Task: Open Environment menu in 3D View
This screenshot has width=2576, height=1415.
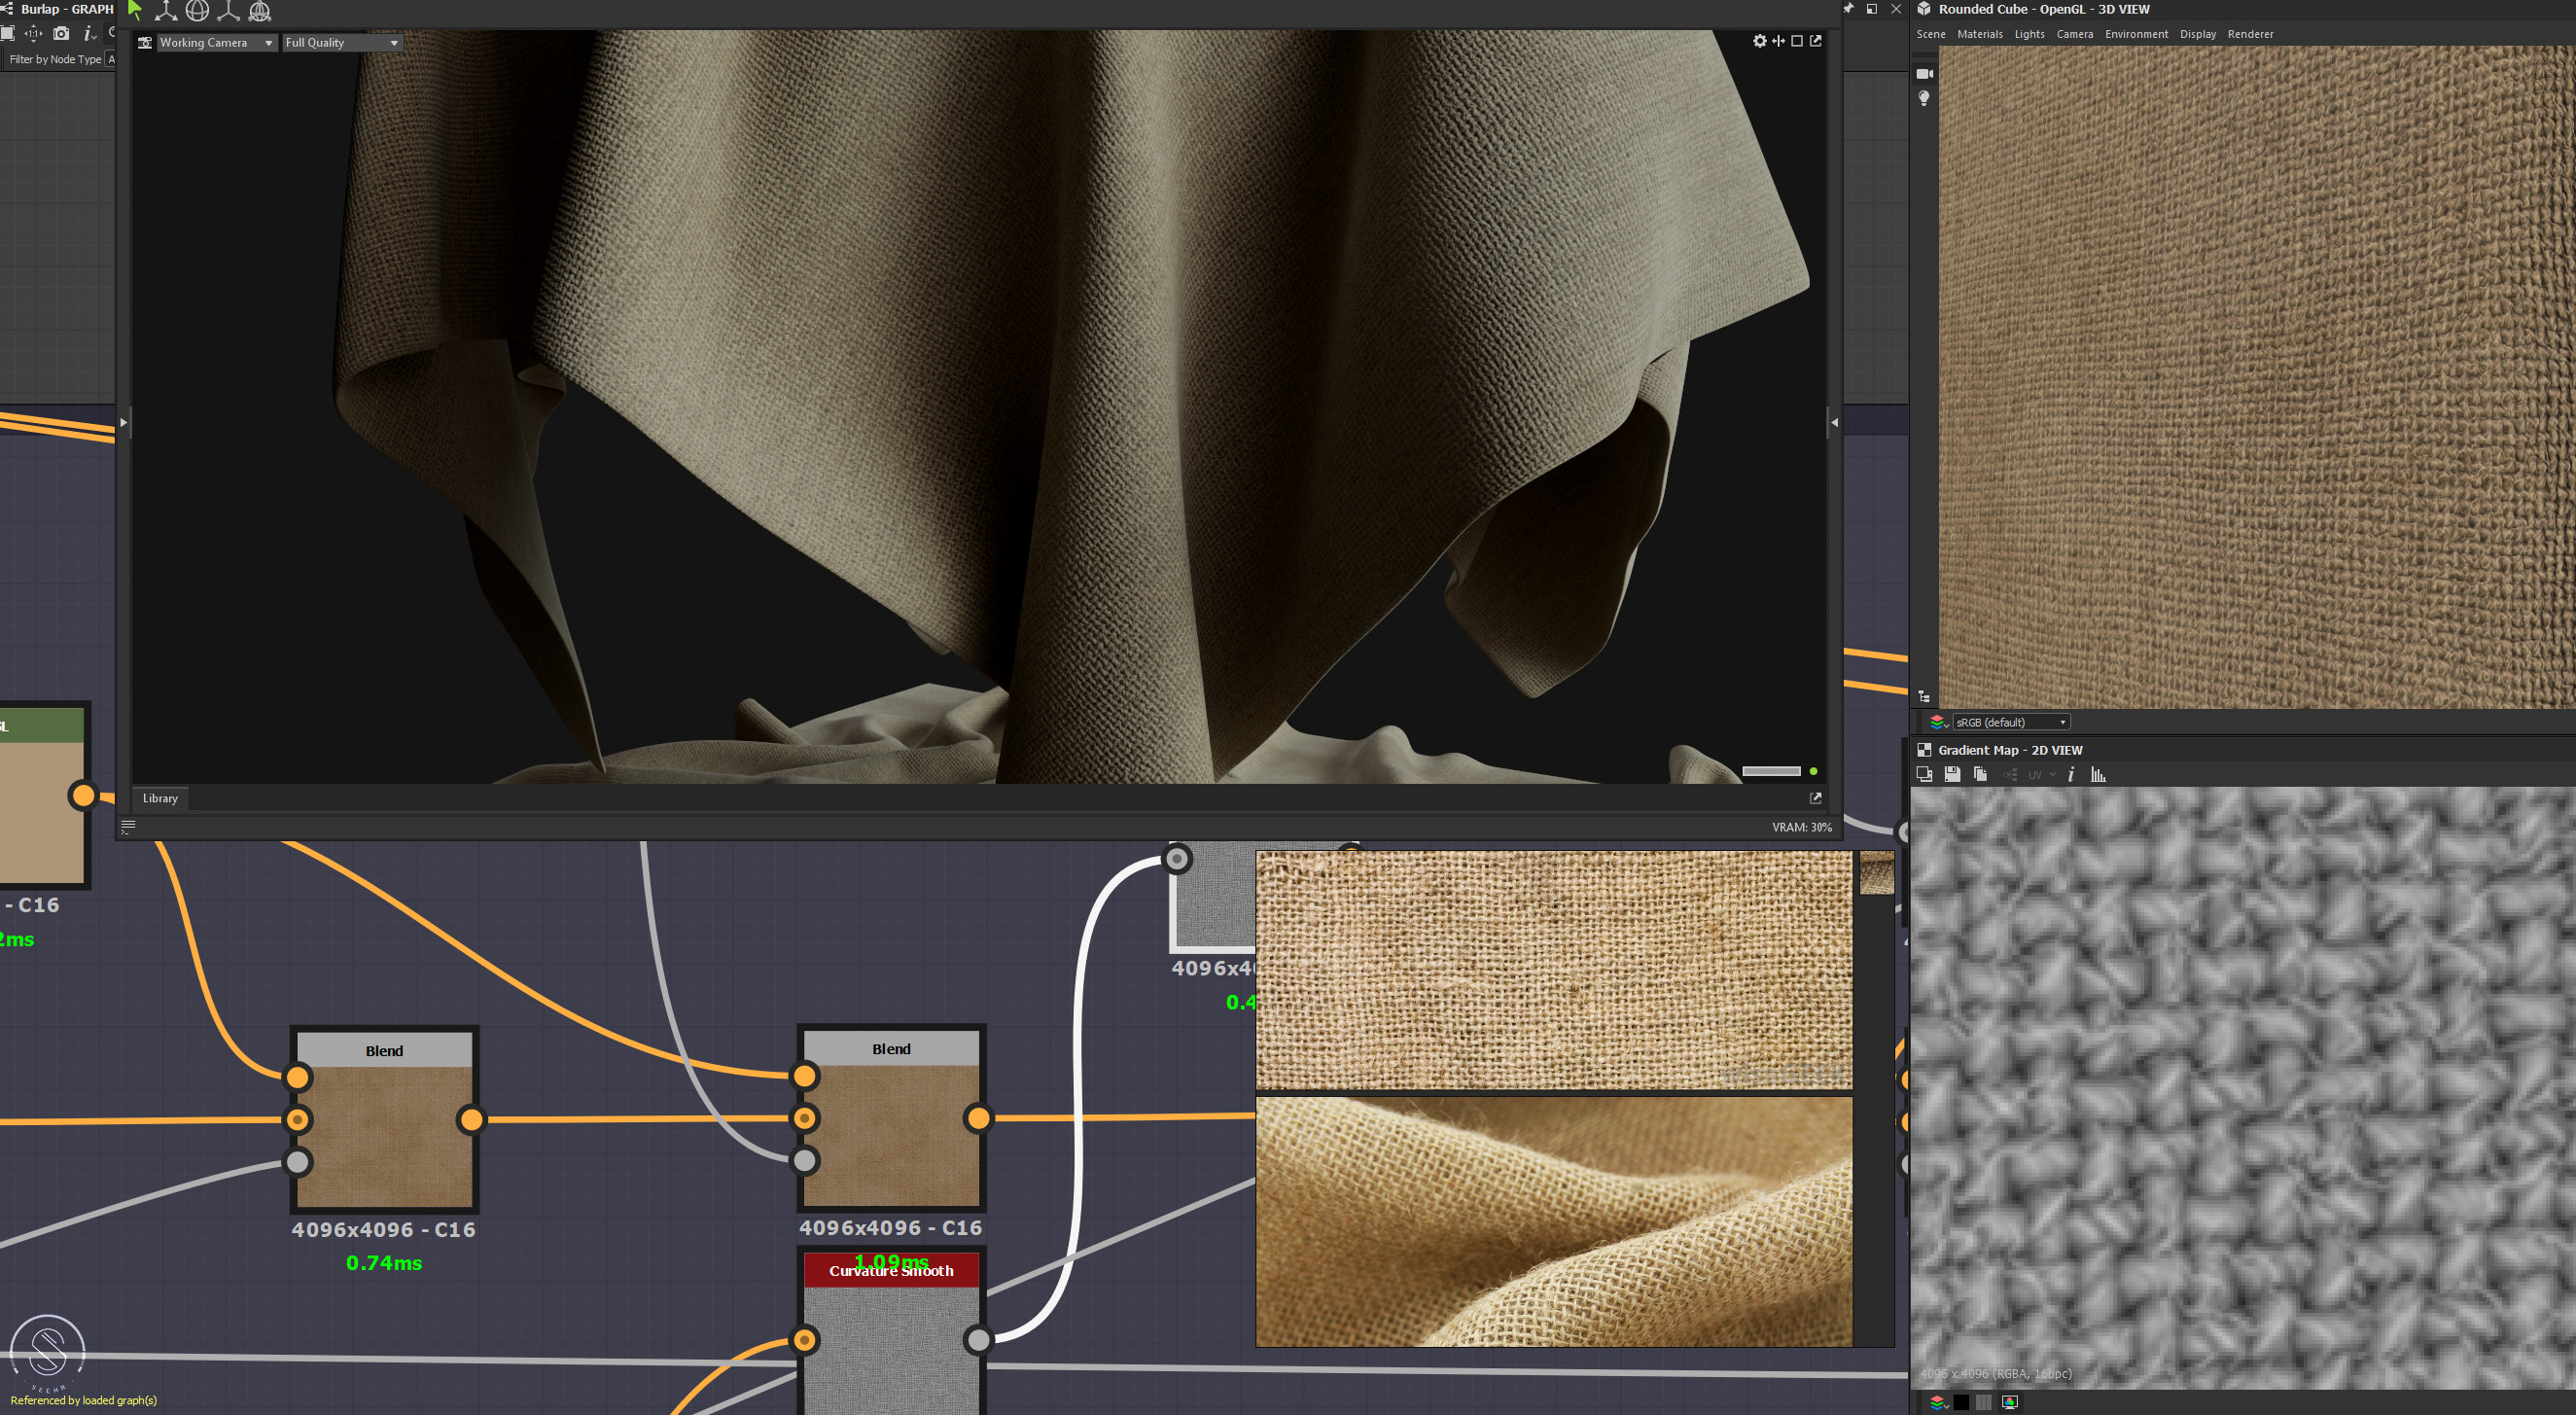Action: click(2136, 34)
